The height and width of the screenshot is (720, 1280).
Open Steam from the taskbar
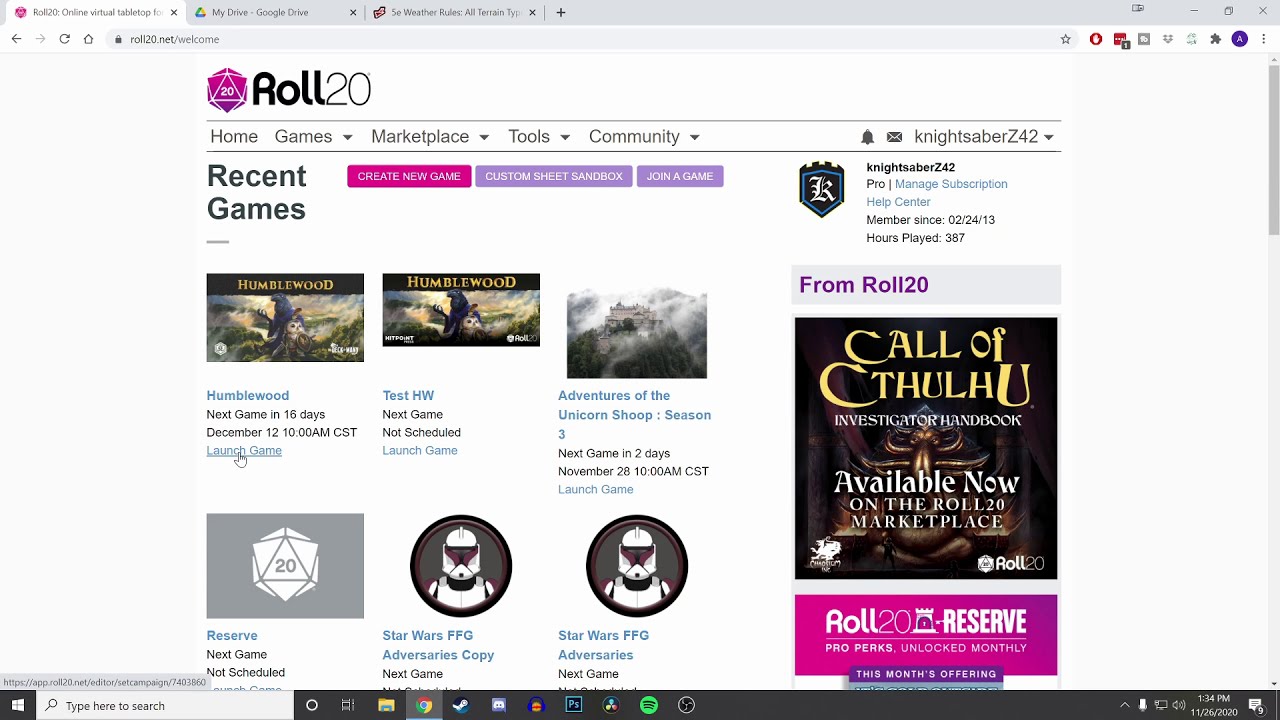coord(461,705)
